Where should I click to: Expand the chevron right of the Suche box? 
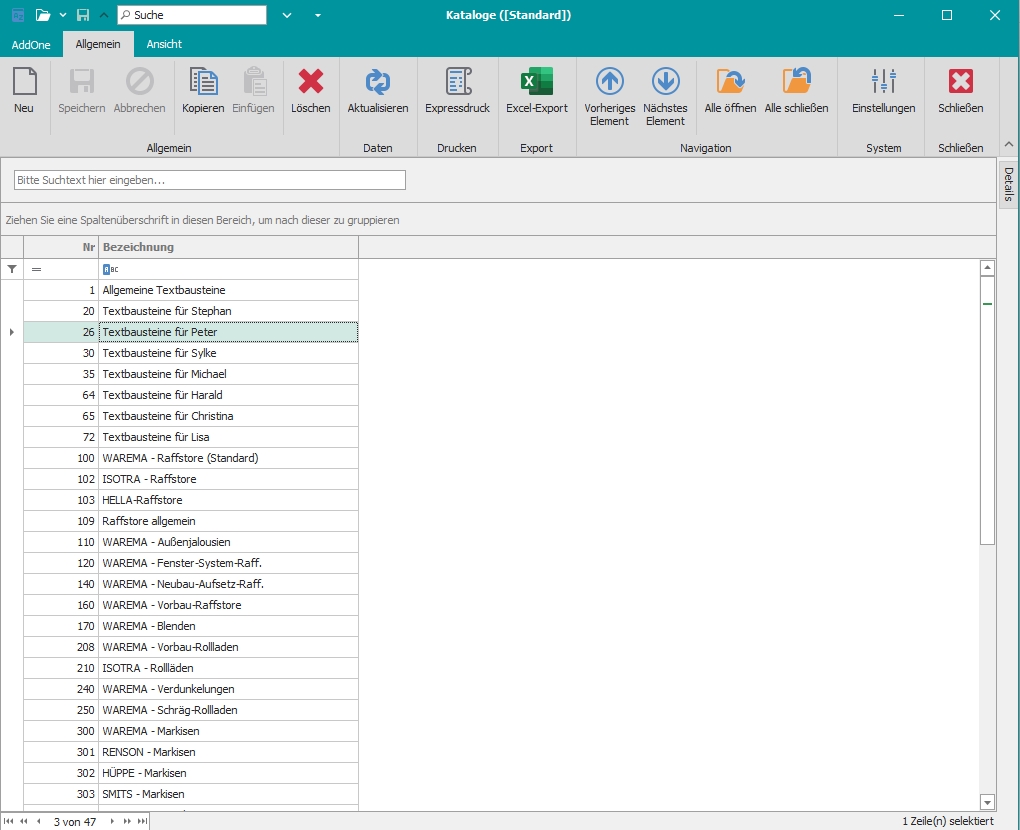(x=287, y=15)
